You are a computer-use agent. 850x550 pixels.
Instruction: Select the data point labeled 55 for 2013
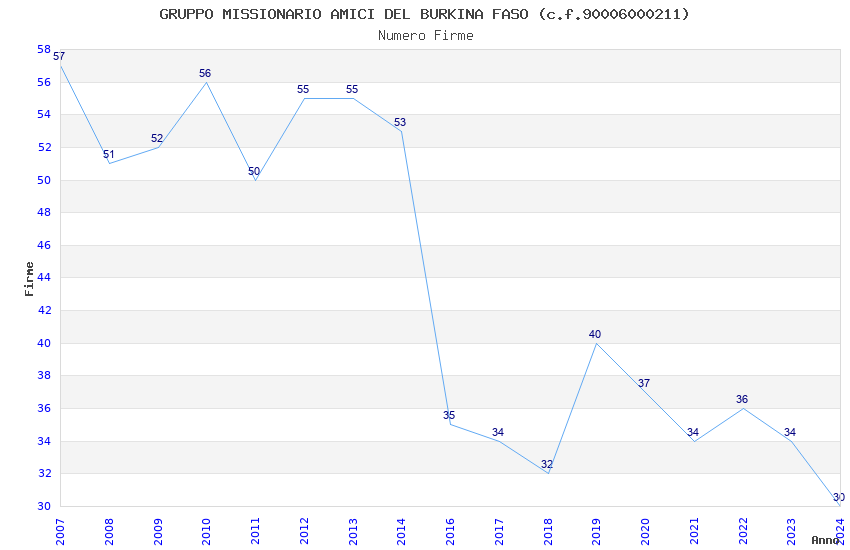click(352, 90)
